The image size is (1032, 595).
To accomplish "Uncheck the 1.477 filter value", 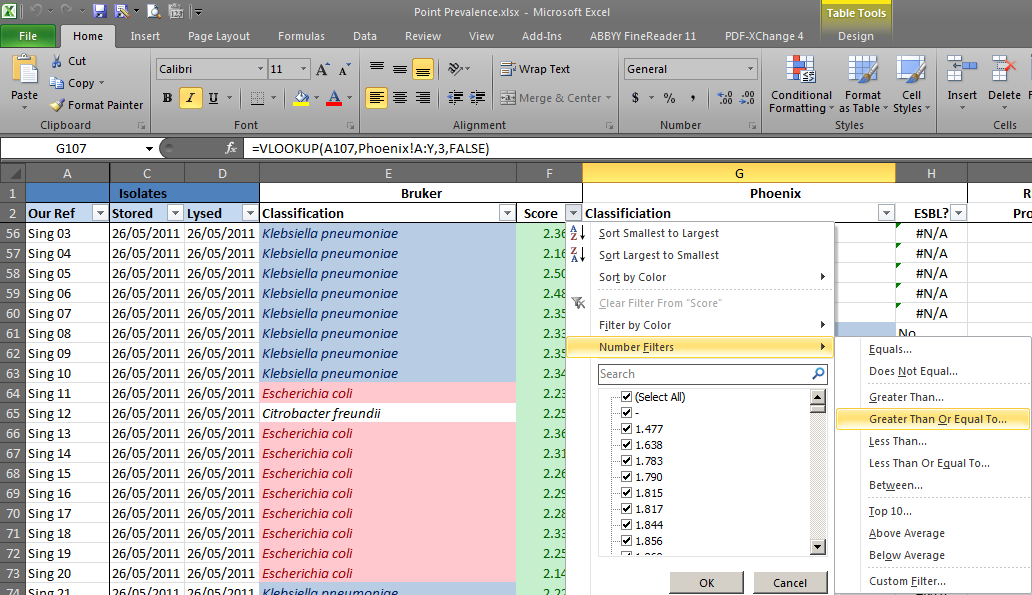I will click(627, 429).
